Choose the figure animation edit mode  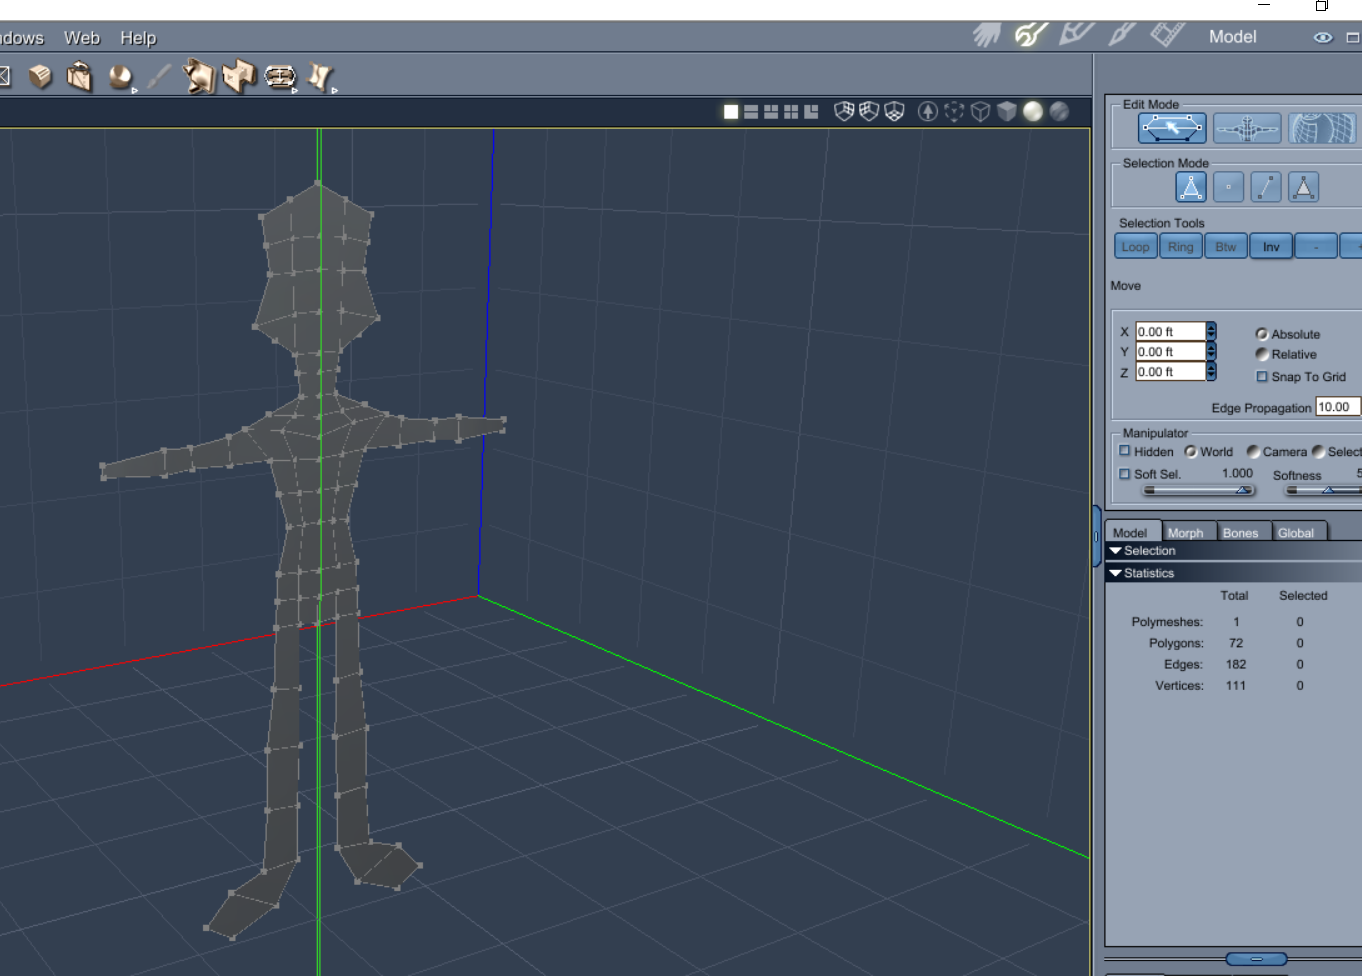pos(1247,128)
